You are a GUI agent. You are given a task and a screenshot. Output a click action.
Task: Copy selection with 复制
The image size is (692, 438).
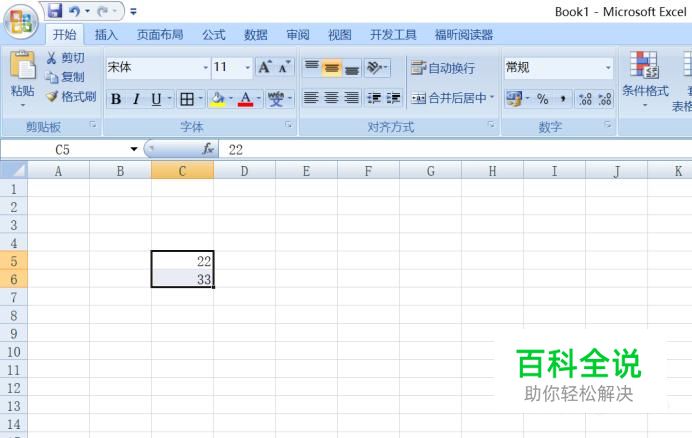point(65,77)
